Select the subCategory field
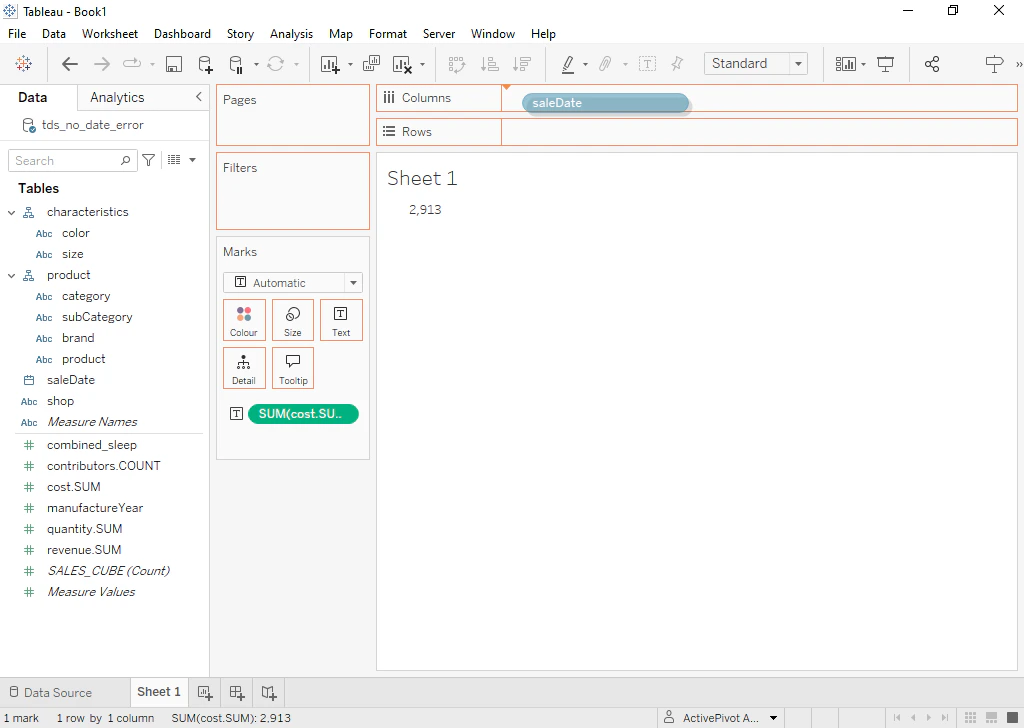 pyautogui.click(x=97, y=317)
